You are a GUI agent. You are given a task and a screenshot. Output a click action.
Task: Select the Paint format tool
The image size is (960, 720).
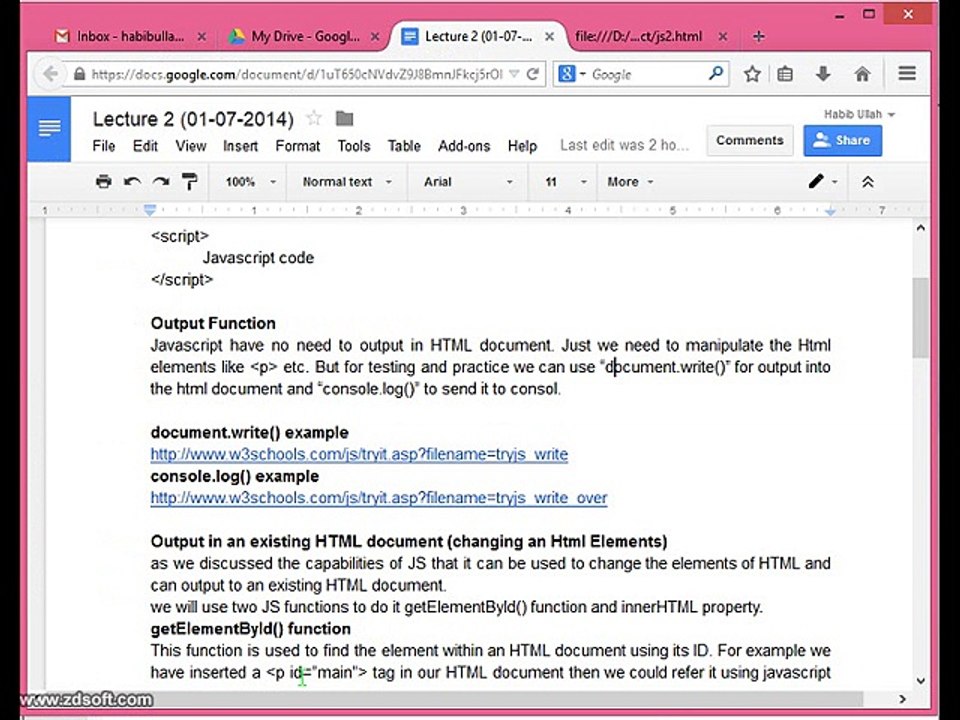[190, 181]
